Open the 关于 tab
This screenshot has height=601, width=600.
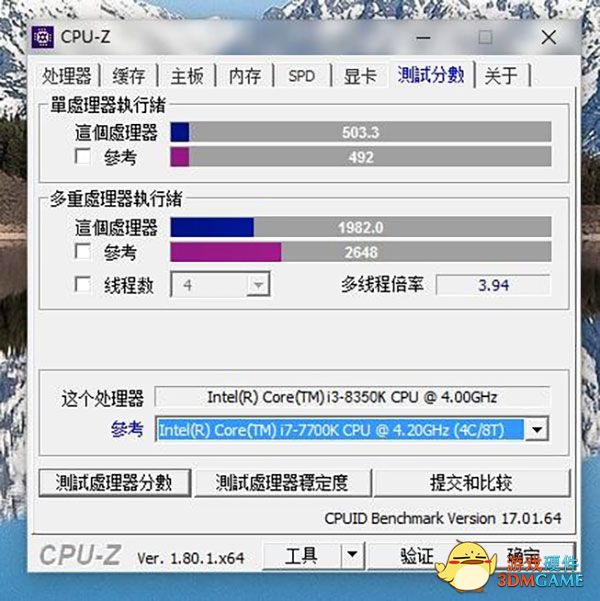click(x=501, y=76)
